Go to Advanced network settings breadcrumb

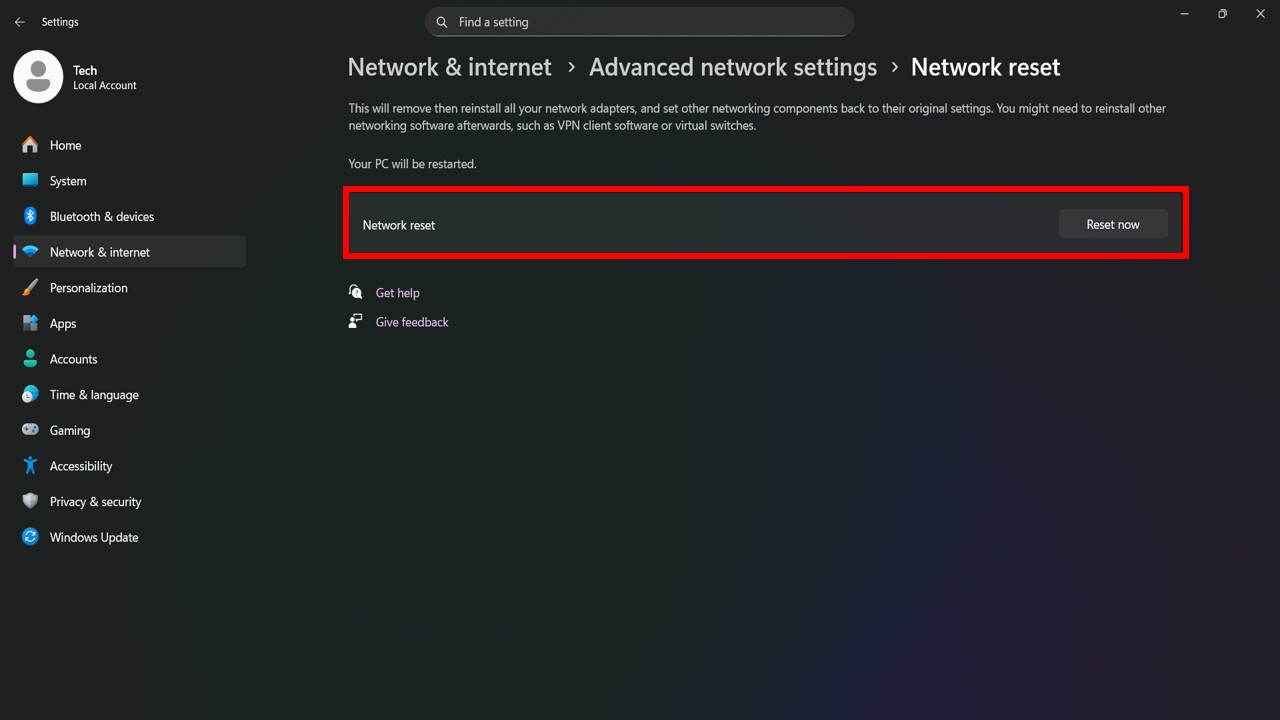[x=732, y=67]
